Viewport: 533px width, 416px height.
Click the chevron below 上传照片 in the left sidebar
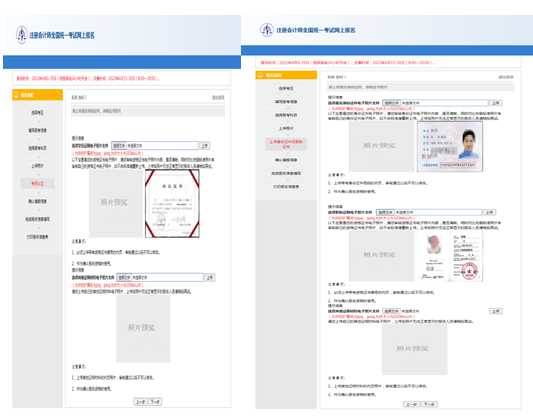pyautogui.click(x=39, y=175)
